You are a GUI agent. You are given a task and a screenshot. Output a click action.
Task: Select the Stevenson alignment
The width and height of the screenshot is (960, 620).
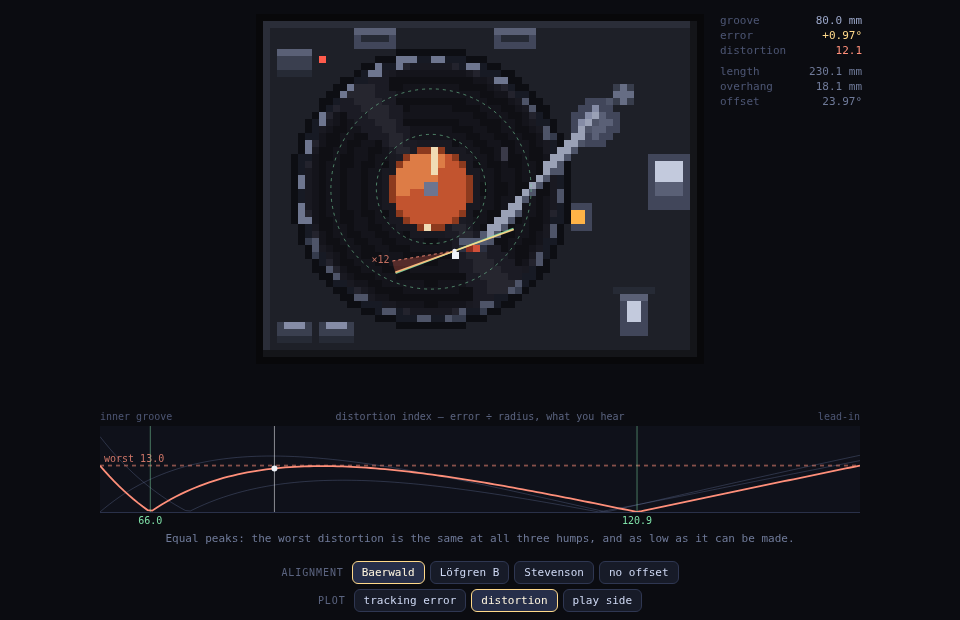coord(553,572)
